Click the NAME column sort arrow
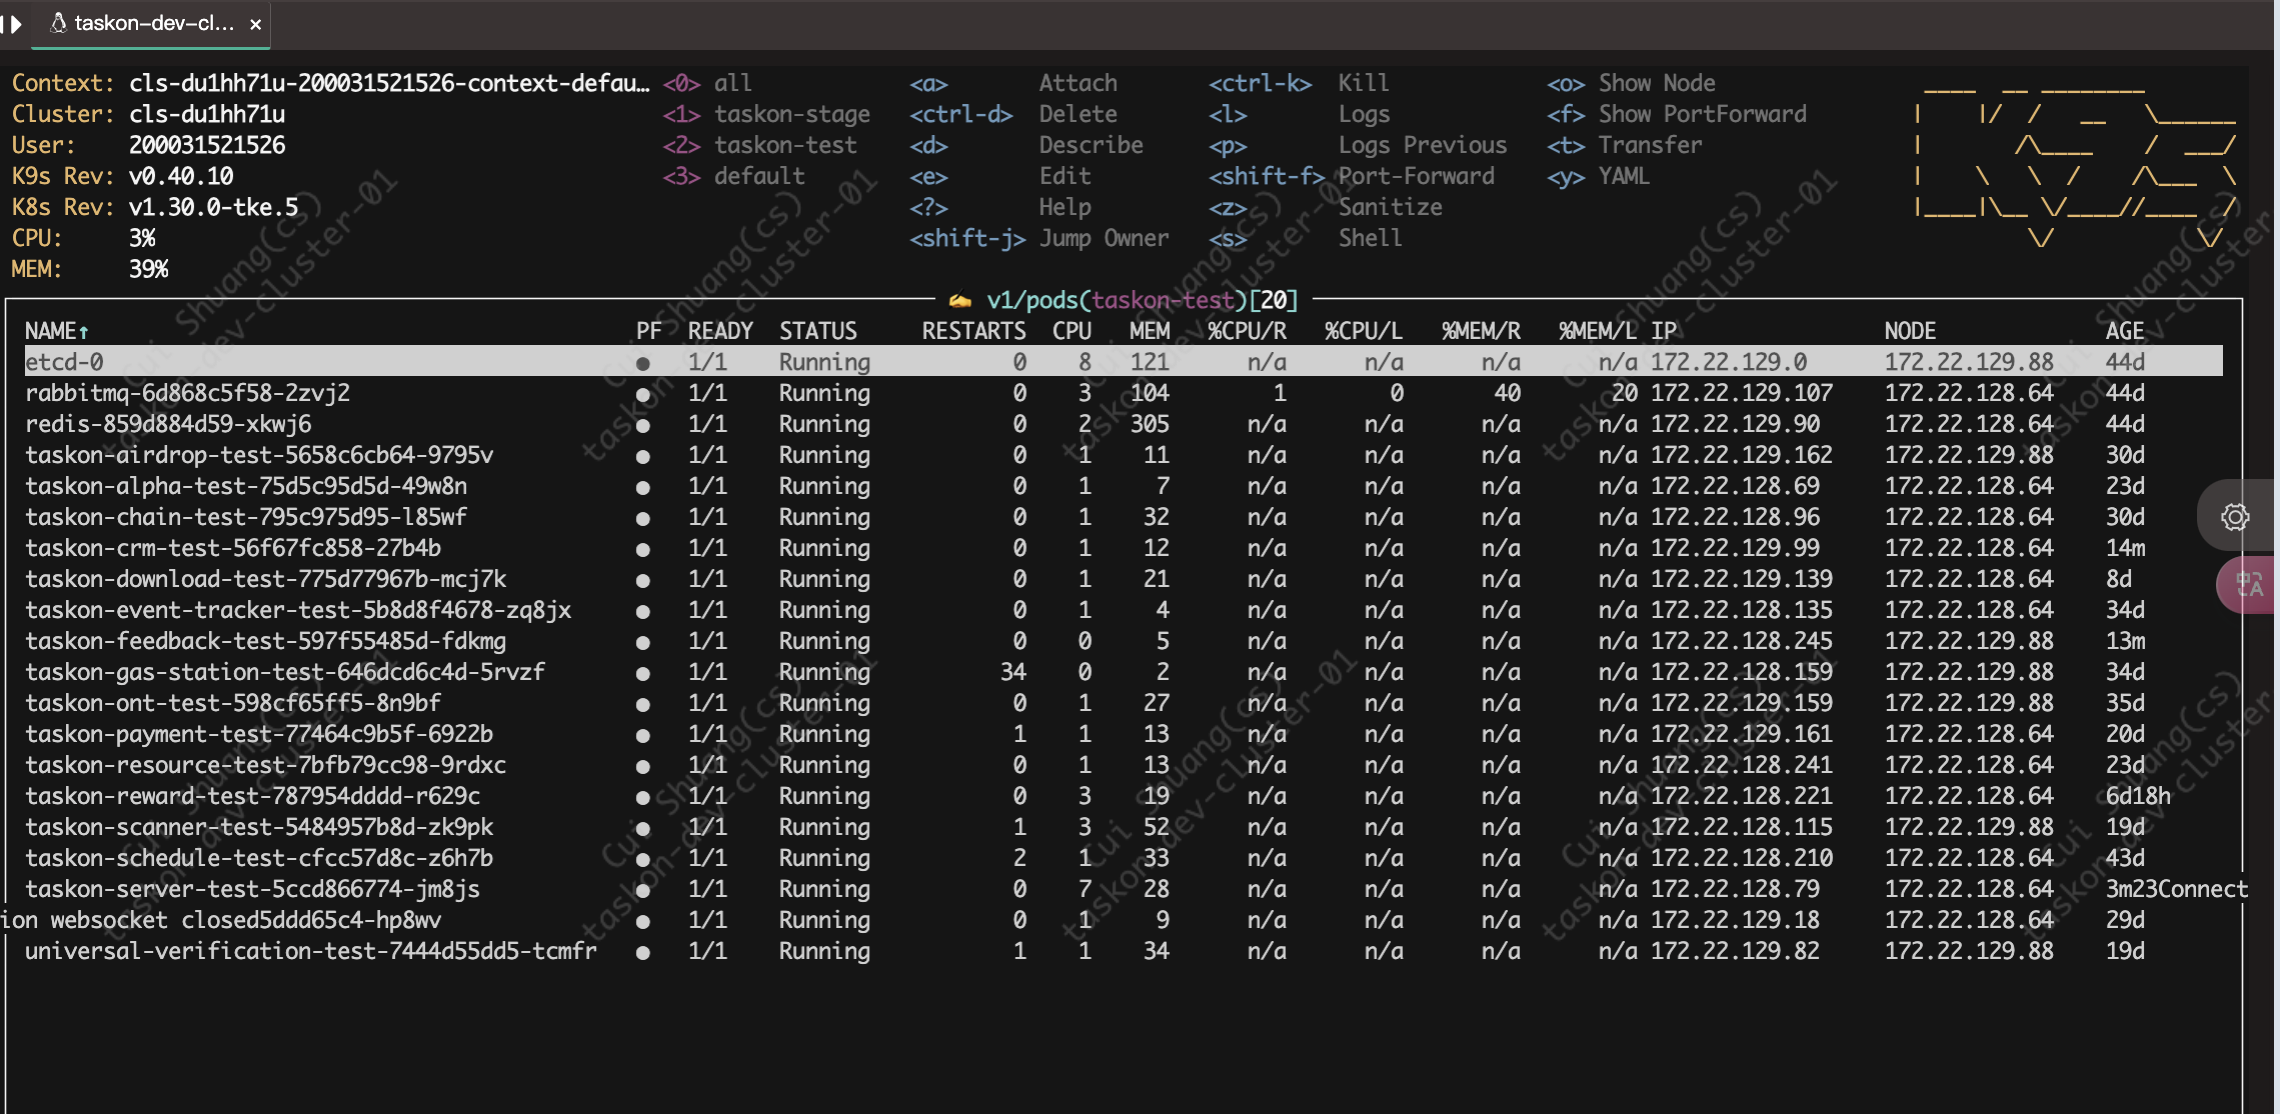The image size is (2280, 1114). (x=84, y=332)
